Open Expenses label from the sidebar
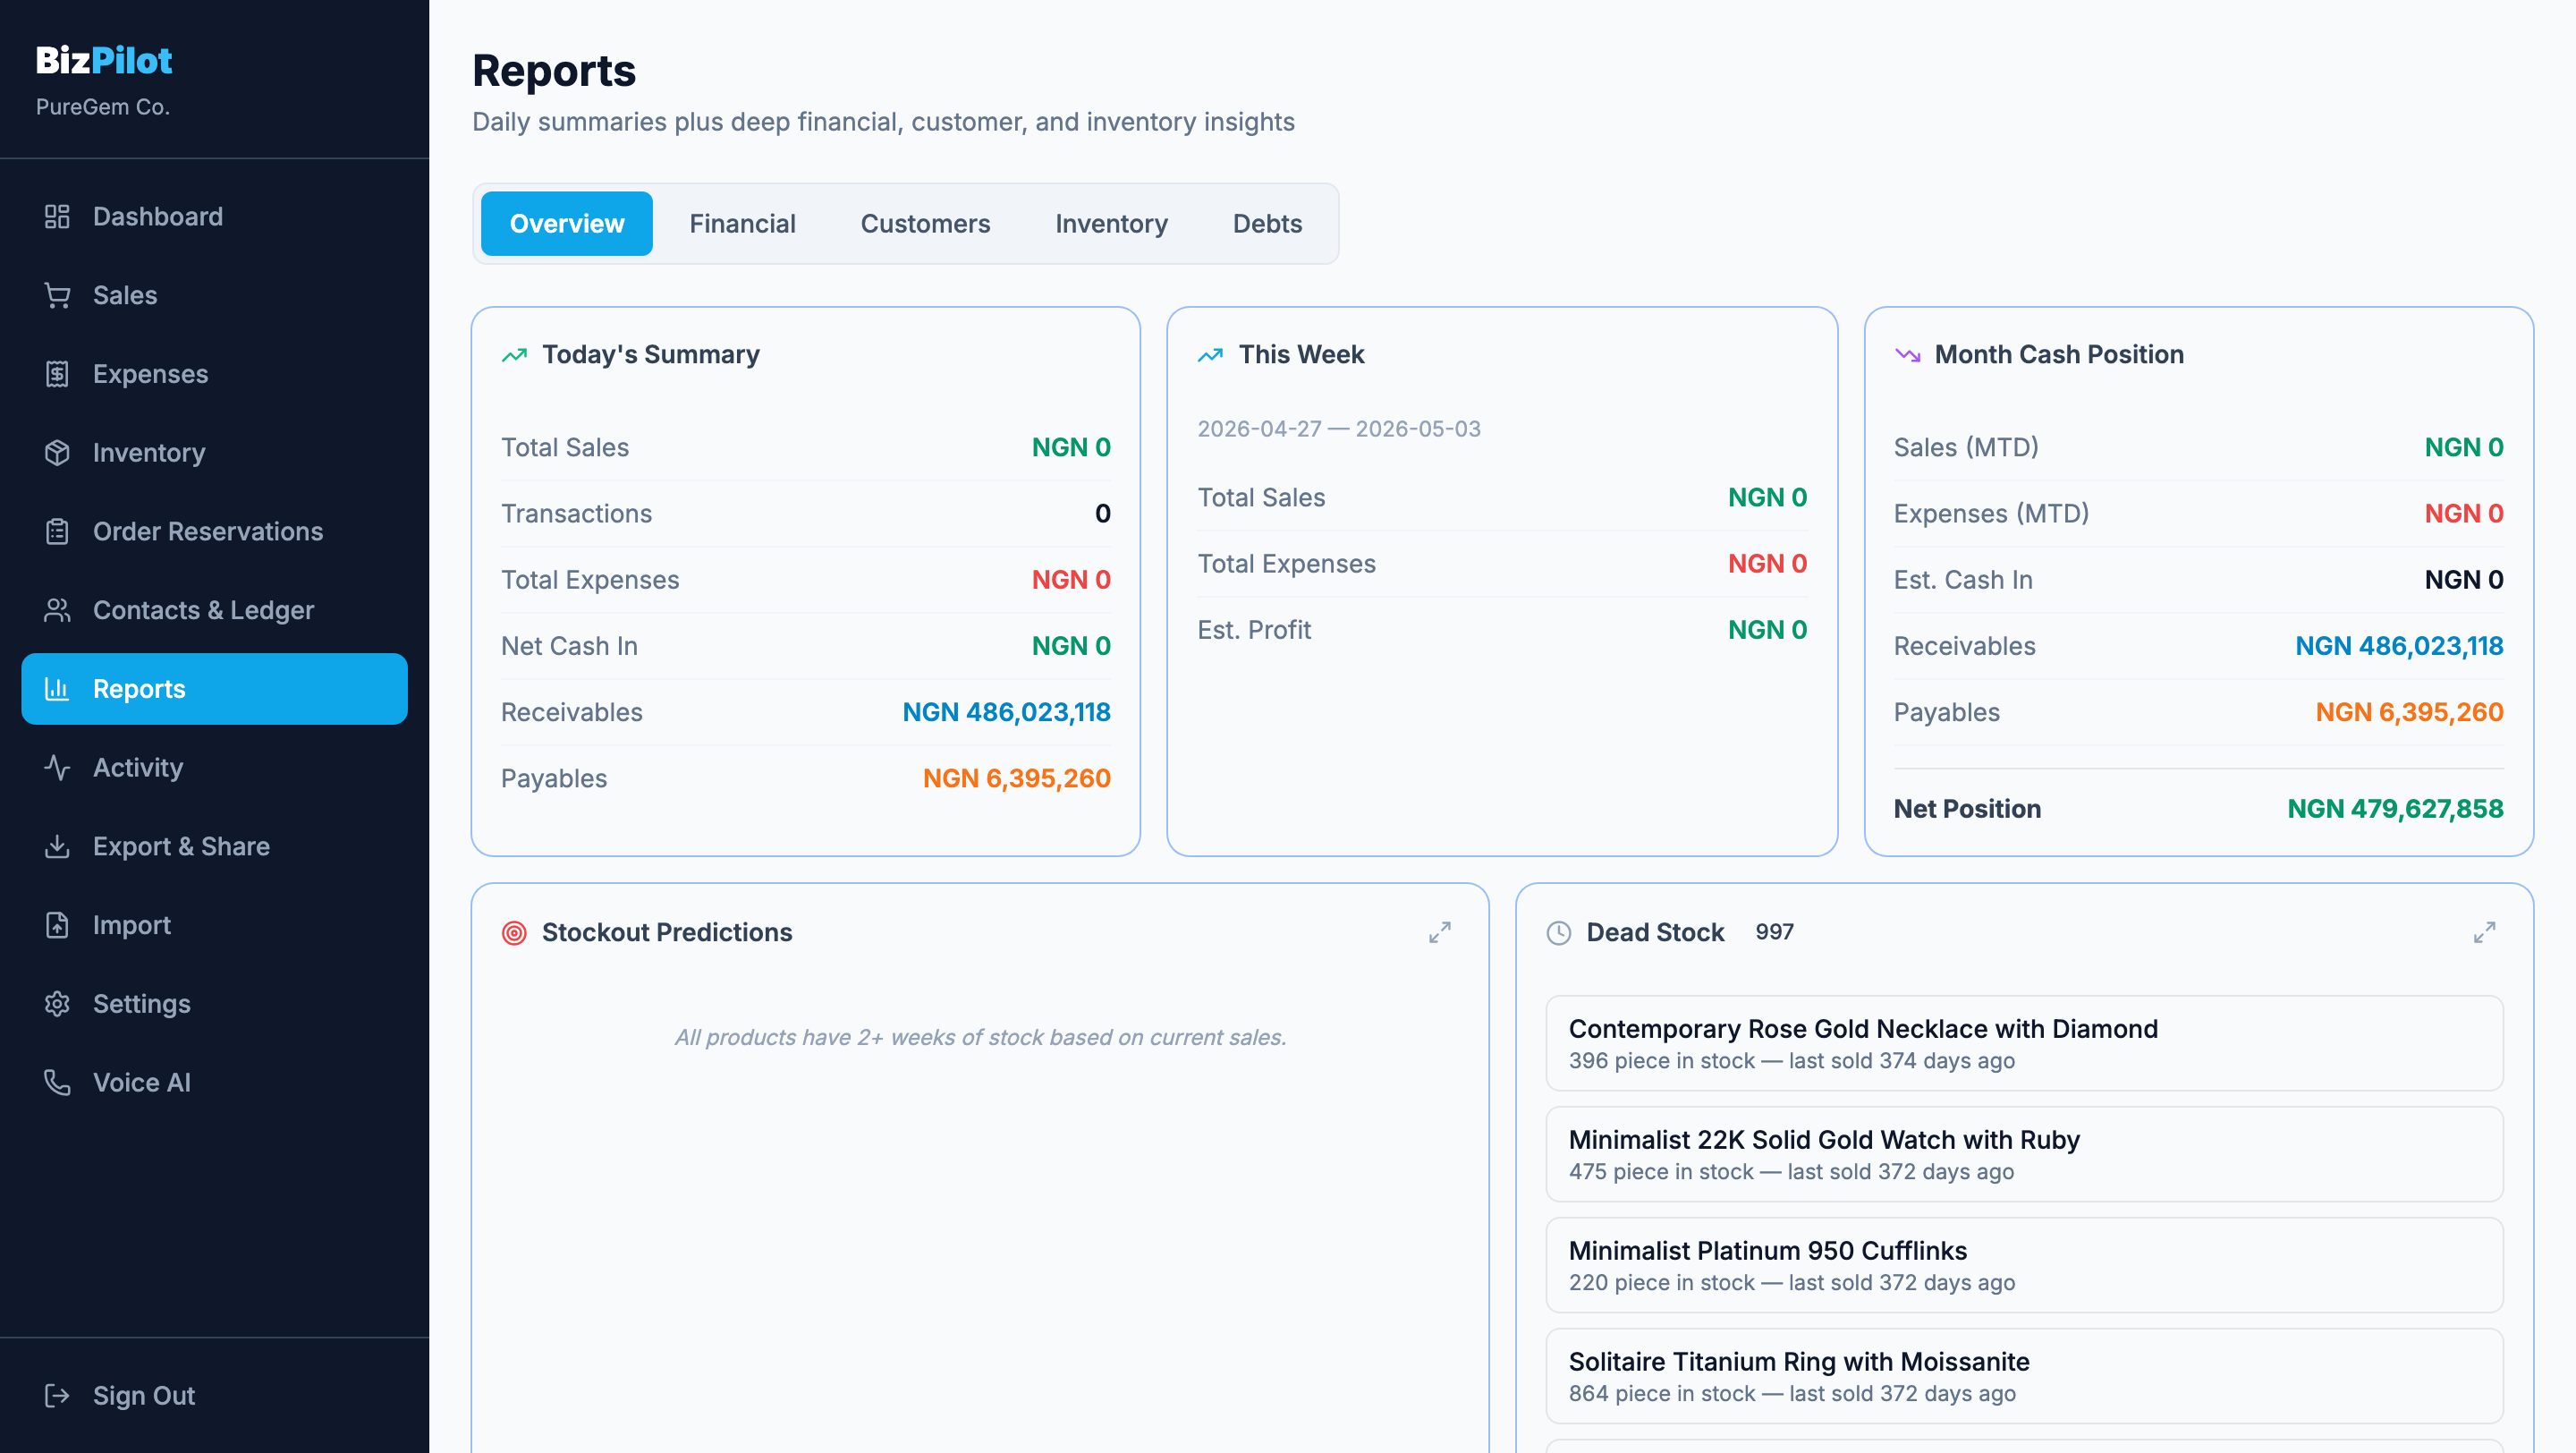Viewport: 2576px width, 1453px height. pos(150,374)
